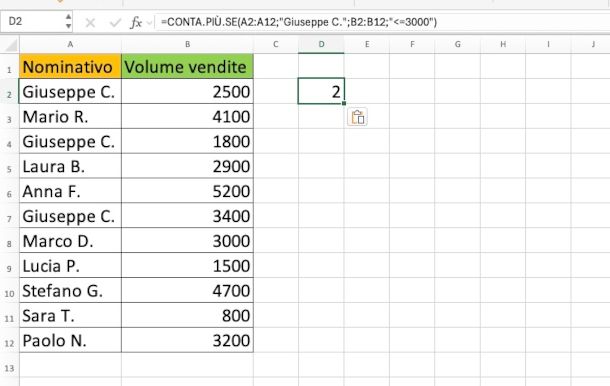Screen dimensions: 610x386
Task: Select column I header
Action: (x=548, y=44)
